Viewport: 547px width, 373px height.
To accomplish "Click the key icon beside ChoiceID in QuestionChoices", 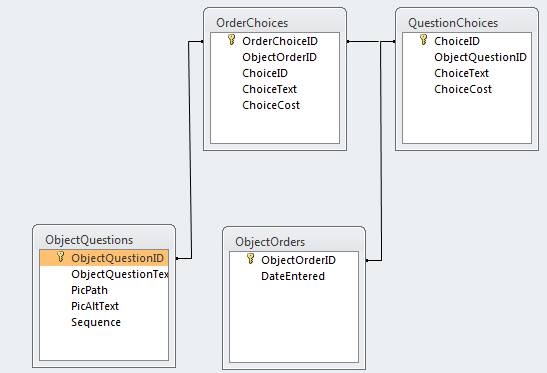I will [x=424, y=40].
